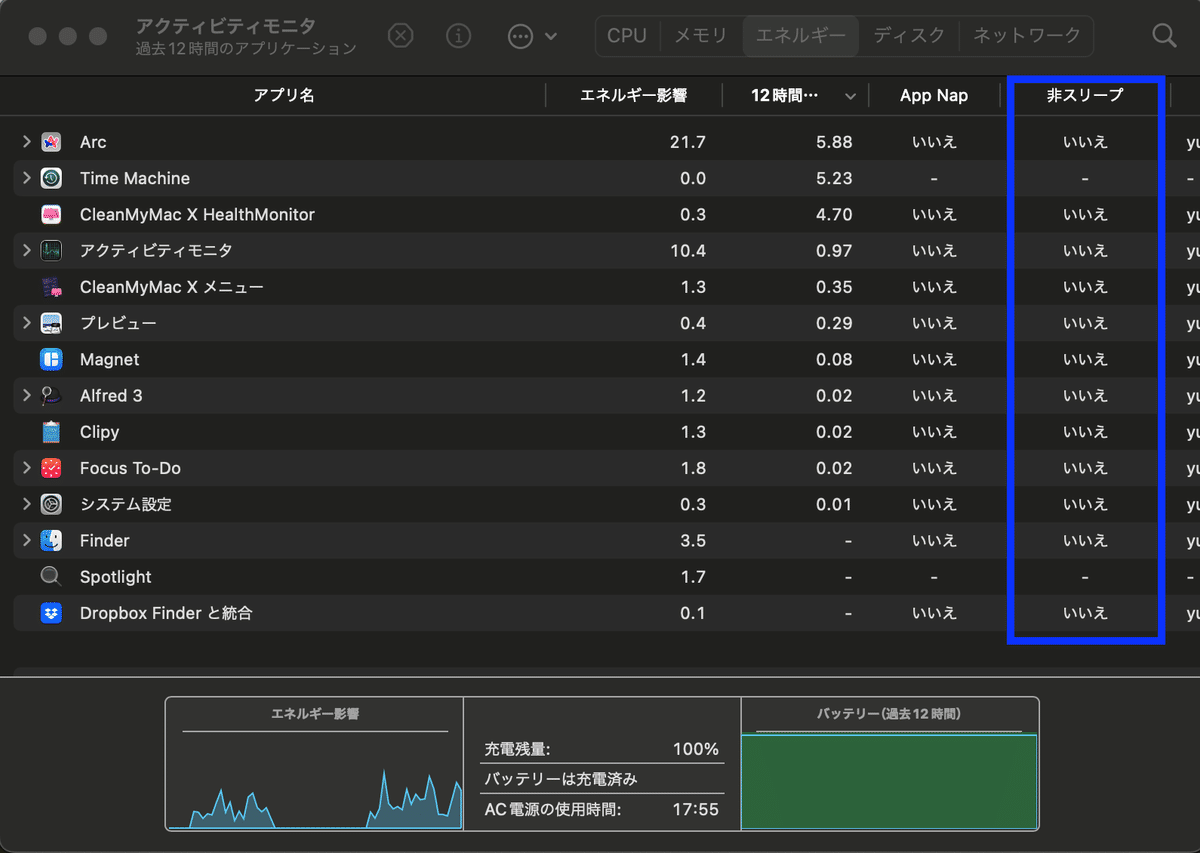Click Finder's energy impact value 3.5
The width and height of the screenshot is (1200, 853).
(693, 540)
